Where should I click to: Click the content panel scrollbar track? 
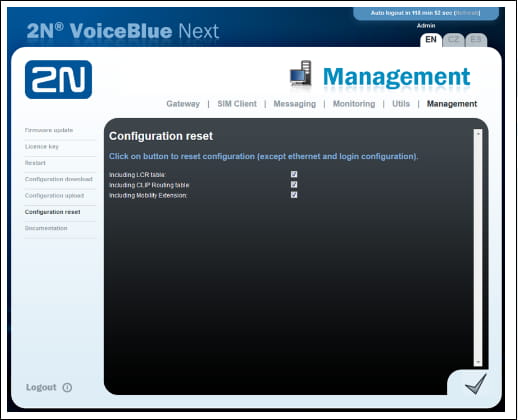tap(478, 247)
